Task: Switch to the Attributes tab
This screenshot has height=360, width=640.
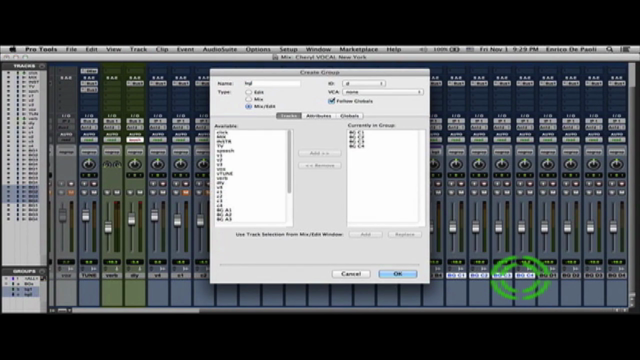Action: coord(318,116)
